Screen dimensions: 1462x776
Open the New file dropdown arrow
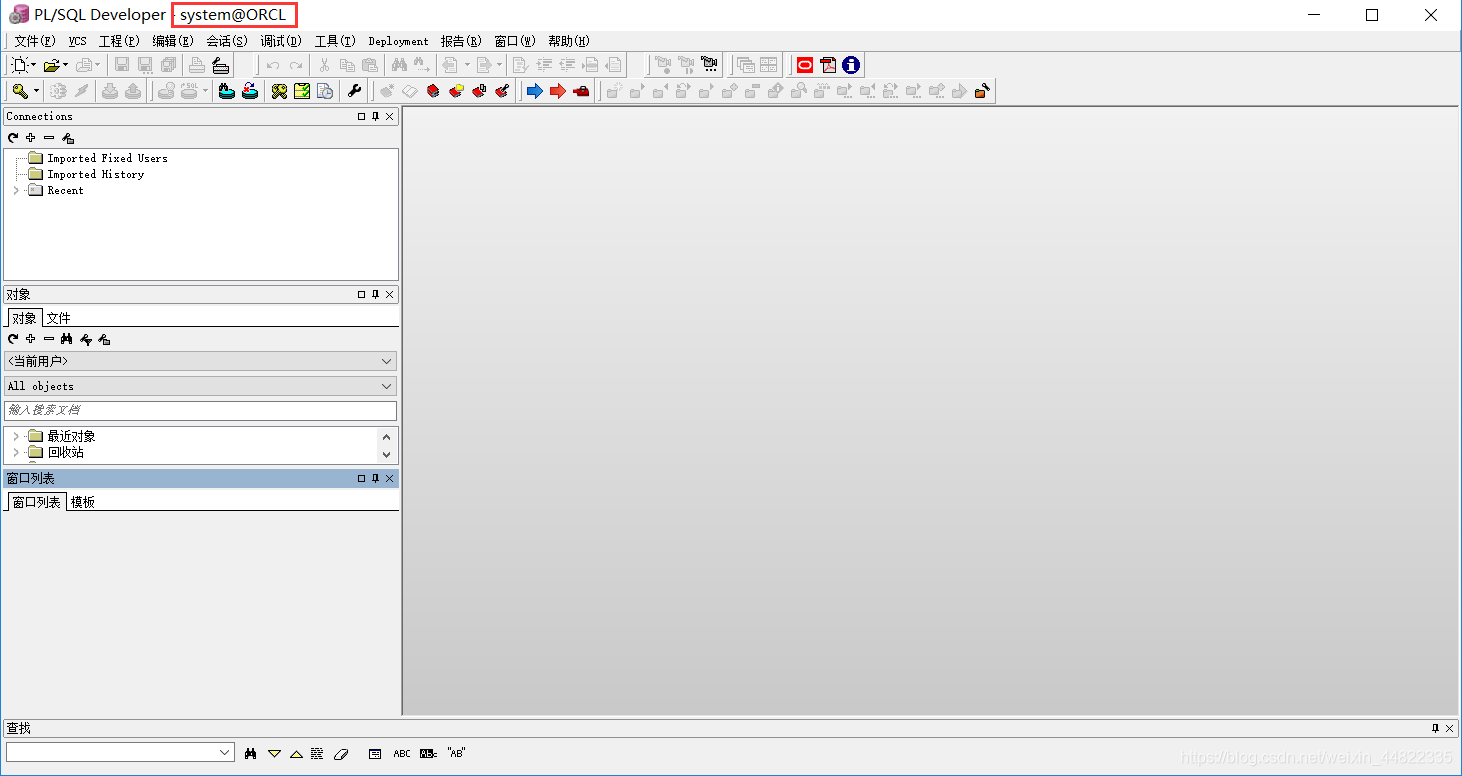tap(33, 65)
